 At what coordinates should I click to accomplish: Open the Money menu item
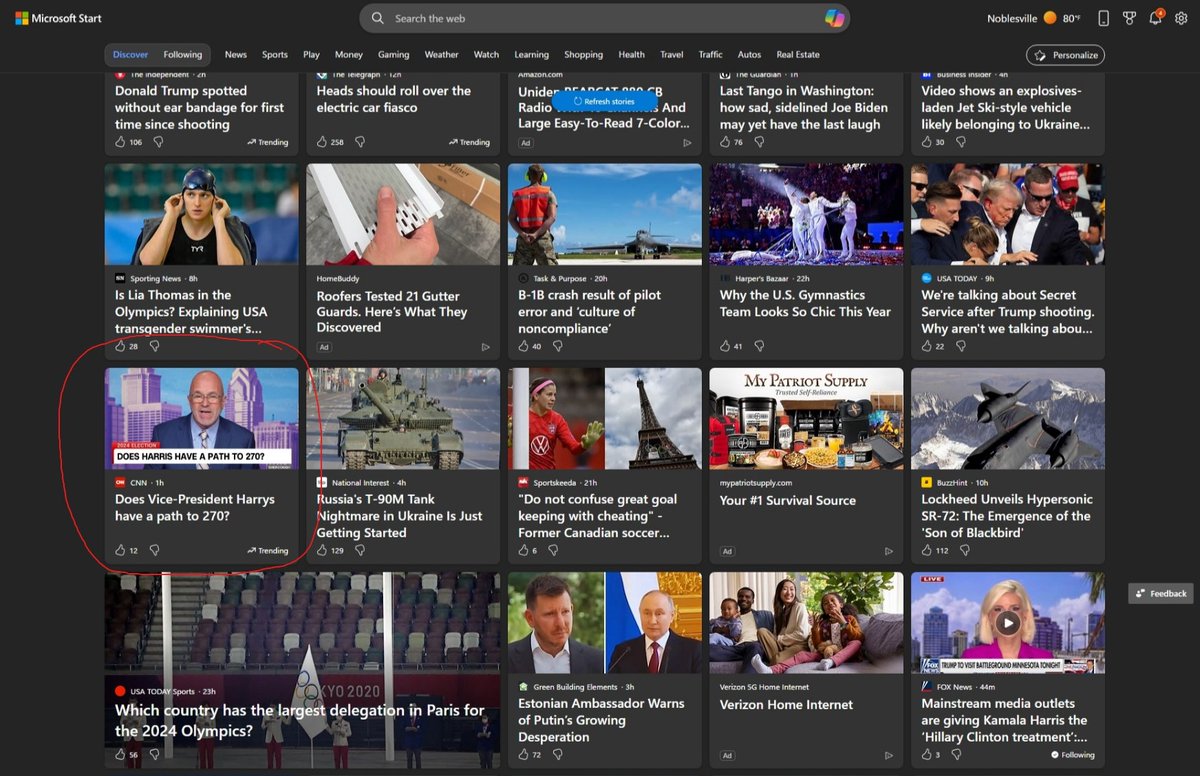tap(349, 55)
